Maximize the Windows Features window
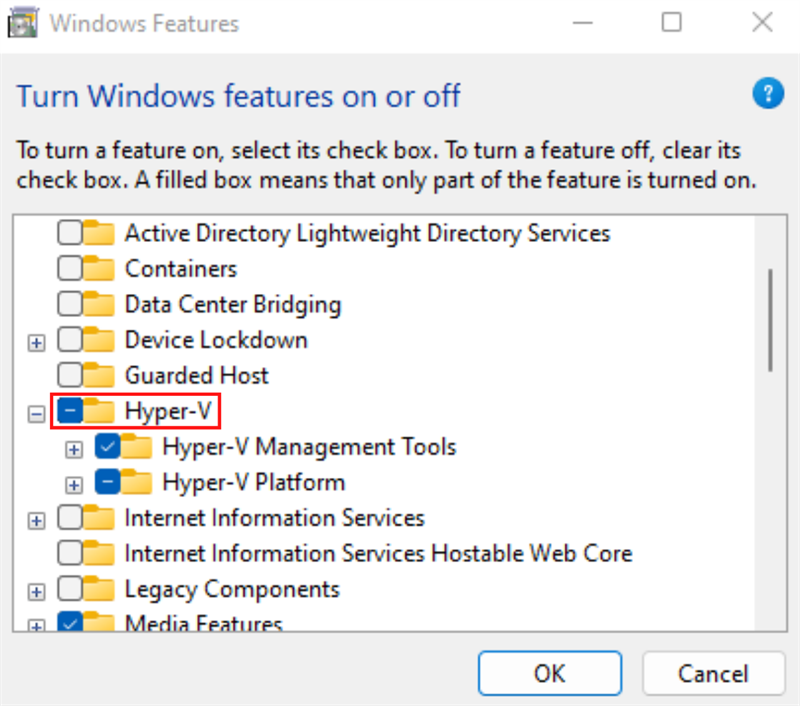This screenshot has height=706, width=800. point(671,22)
